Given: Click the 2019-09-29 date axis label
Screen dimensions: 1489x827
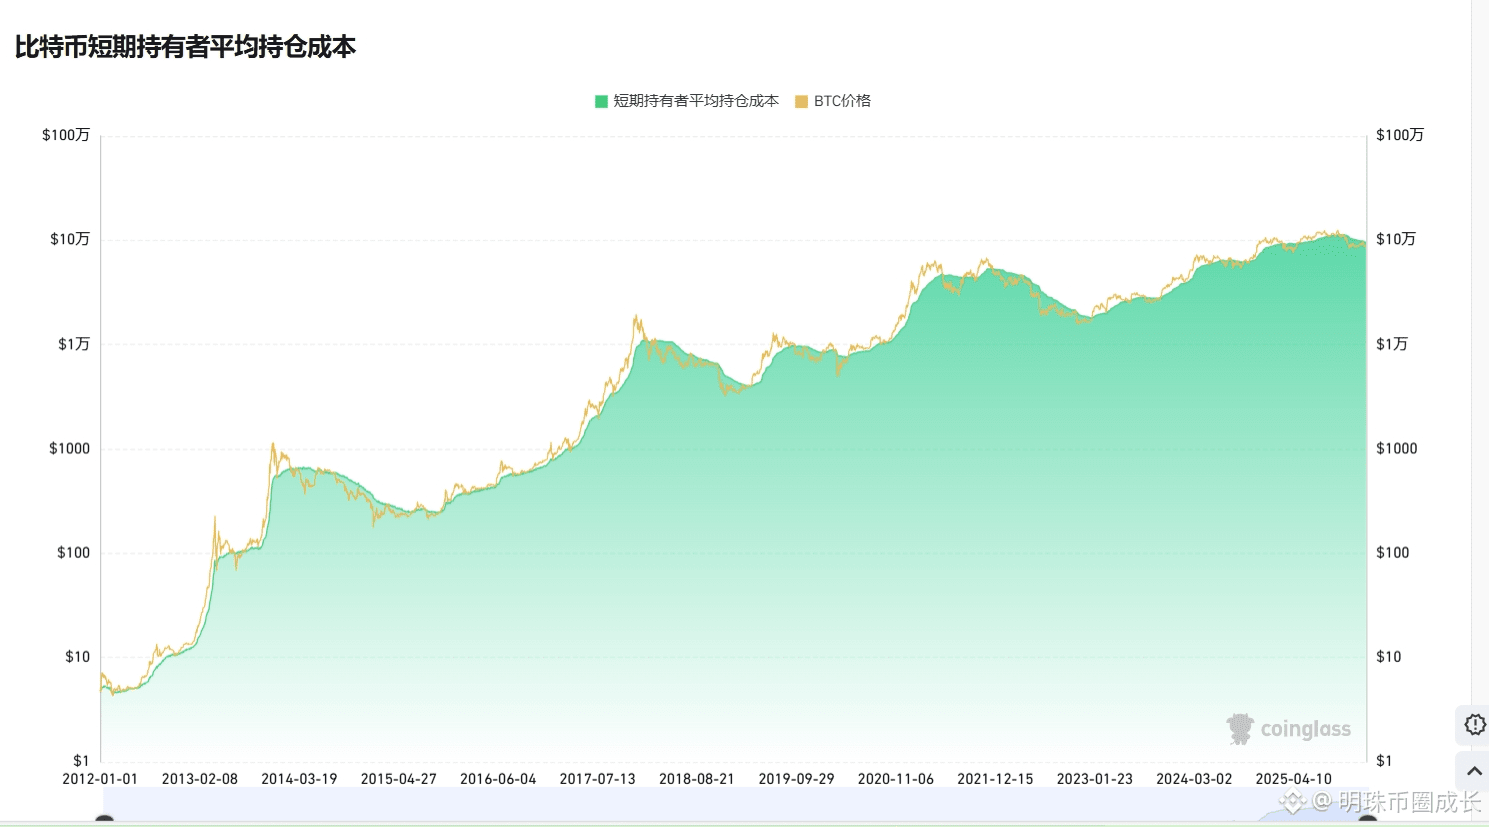Looking at the screenshot, I should (796, 779).
